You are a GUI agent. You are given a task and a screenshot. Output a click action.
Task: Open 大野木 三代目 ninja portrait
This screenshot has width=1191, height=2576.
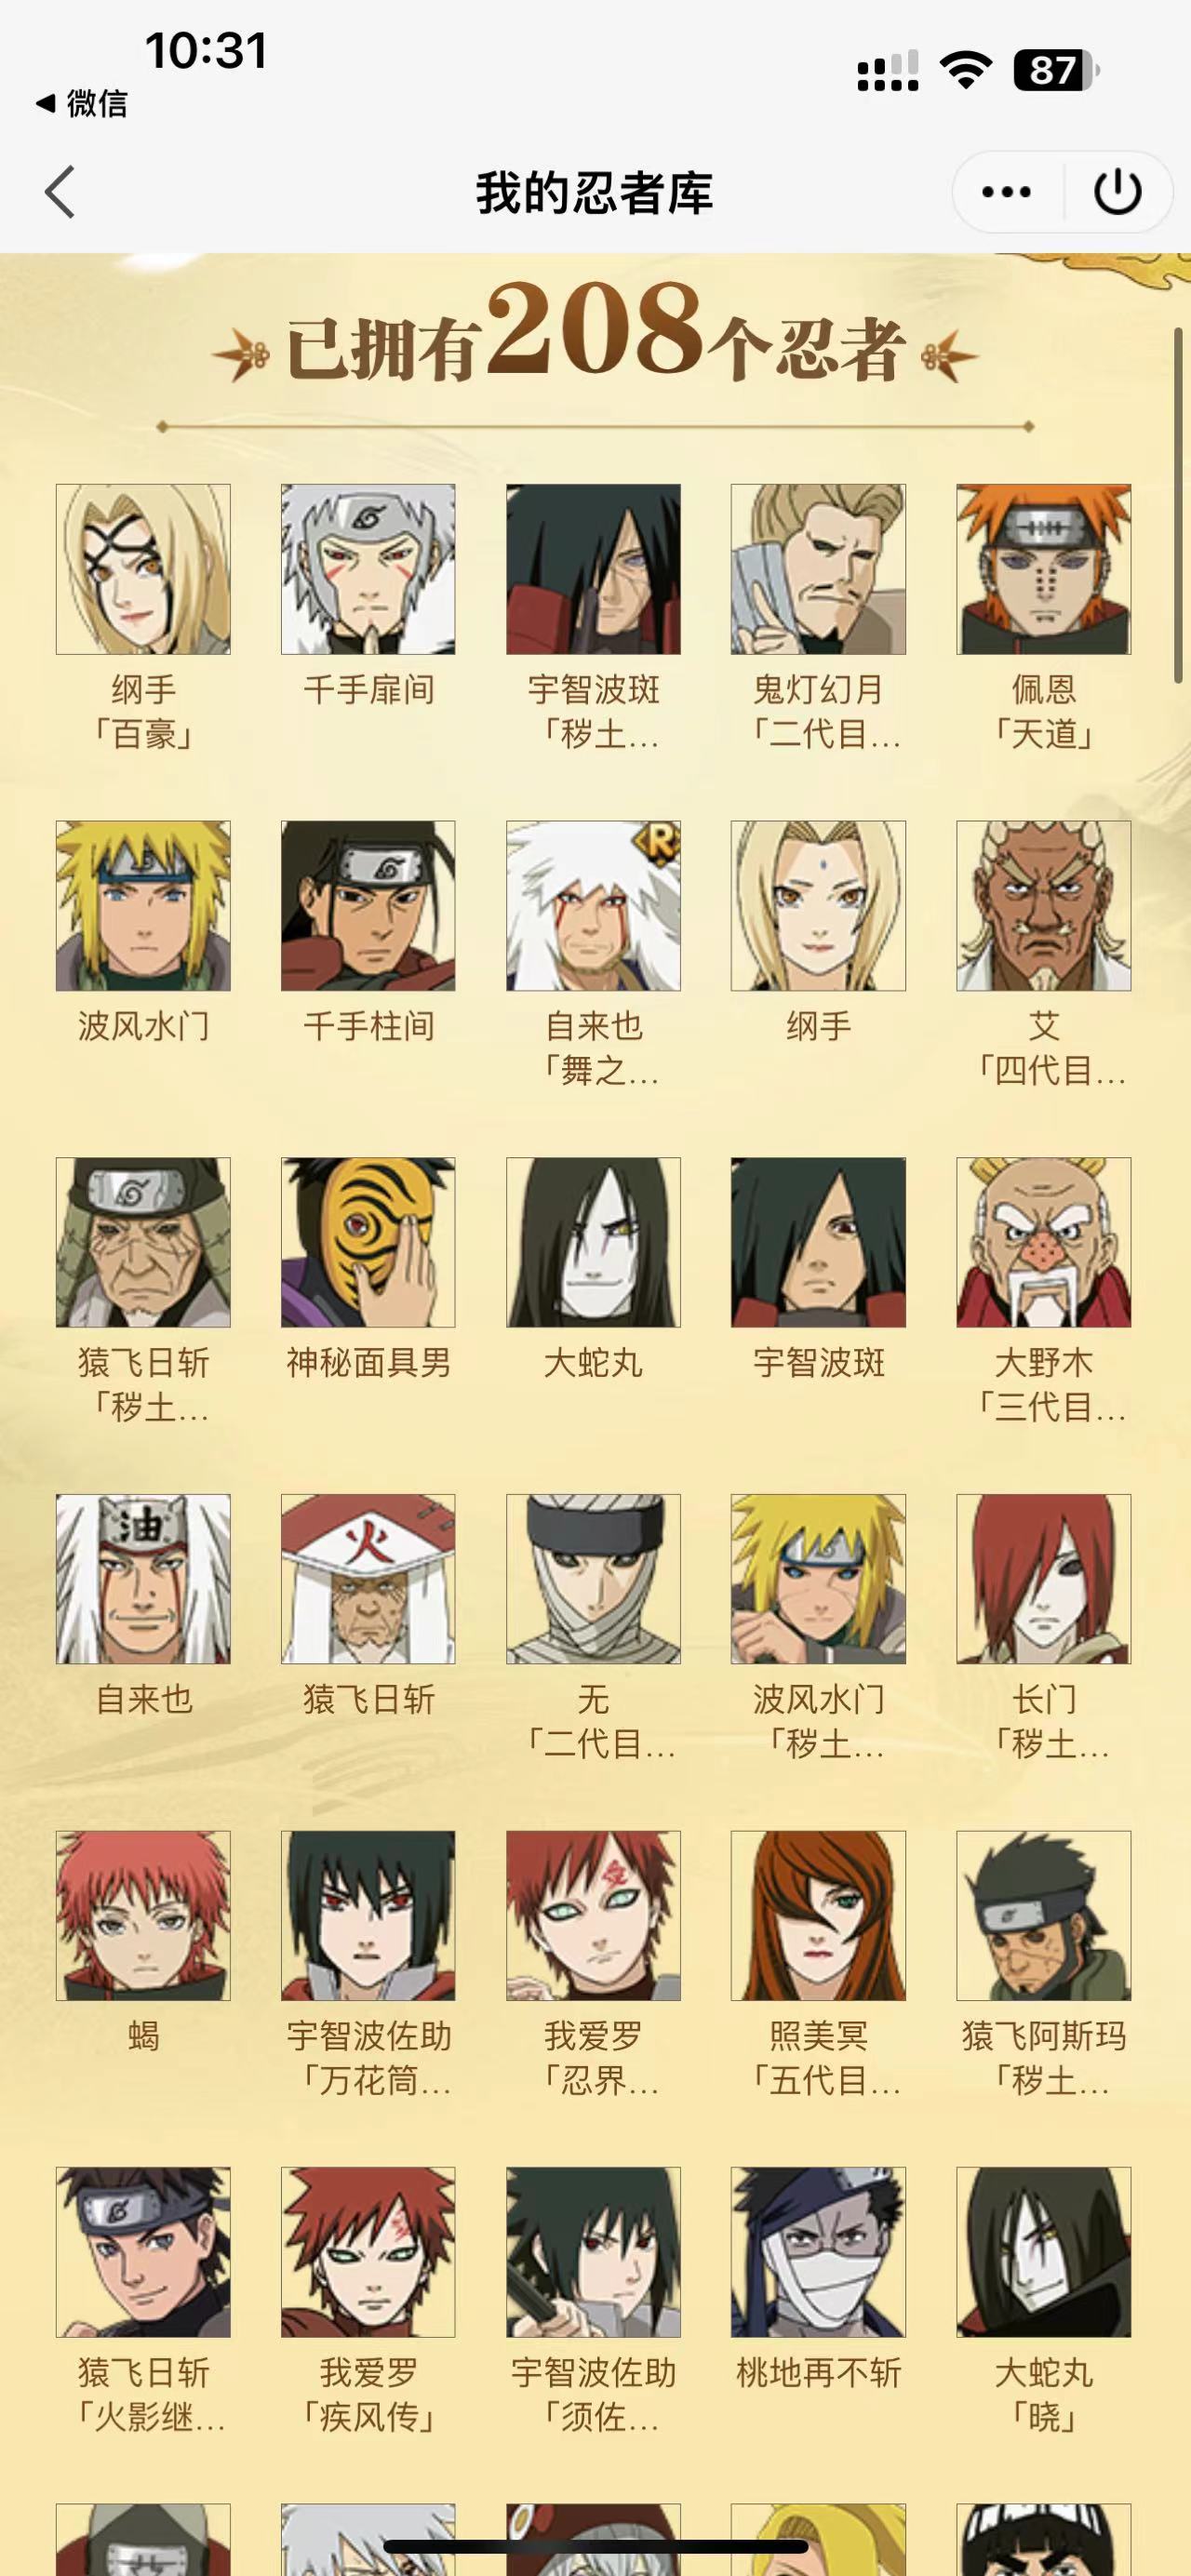click(1043, 1243)
